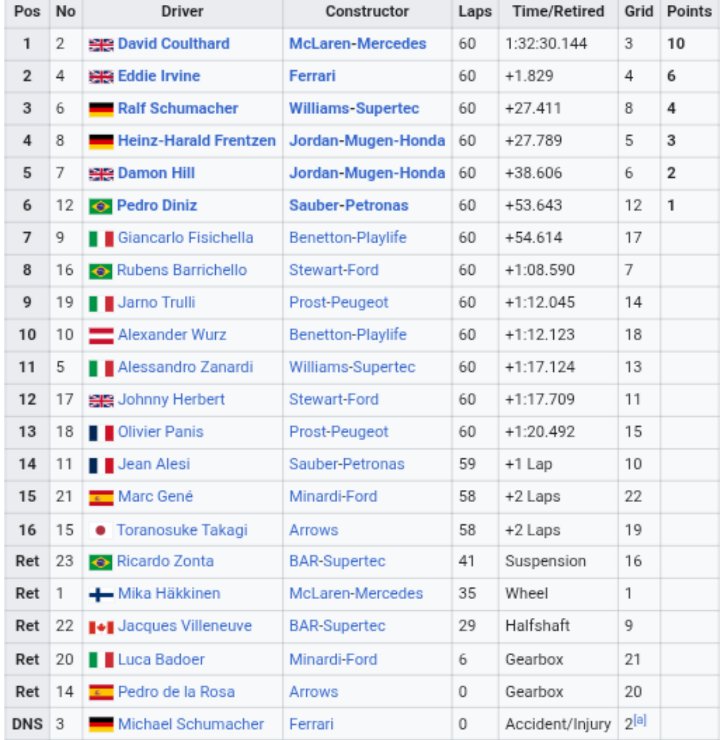
Task: Follow the Ricardo Zonta link
Action: pos(165,561)
